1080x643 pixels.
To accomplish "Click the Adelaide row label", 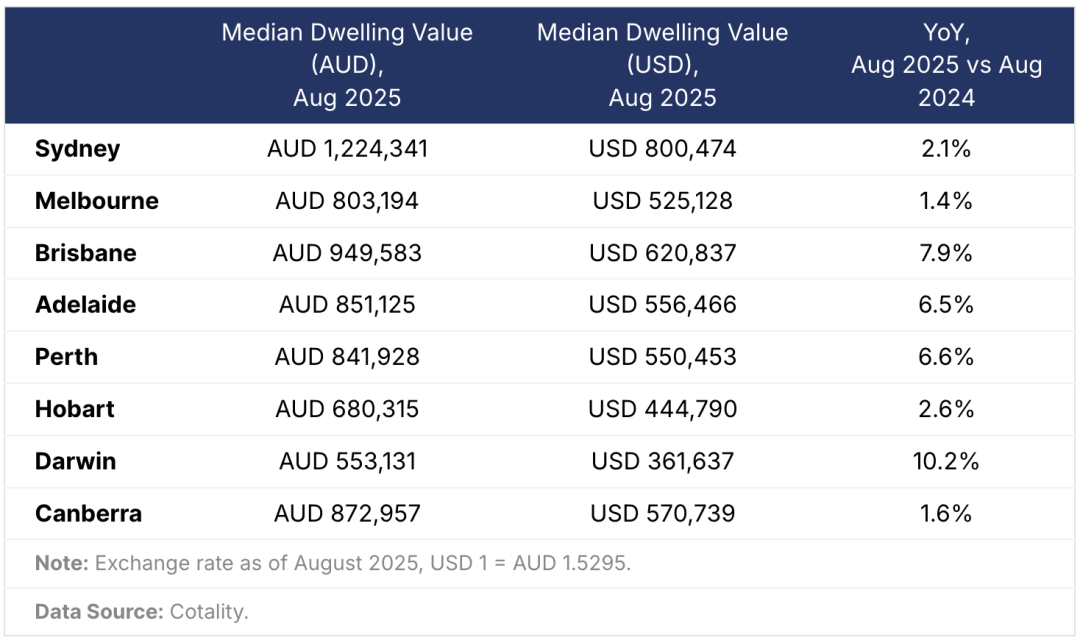I will click(85, 305).
